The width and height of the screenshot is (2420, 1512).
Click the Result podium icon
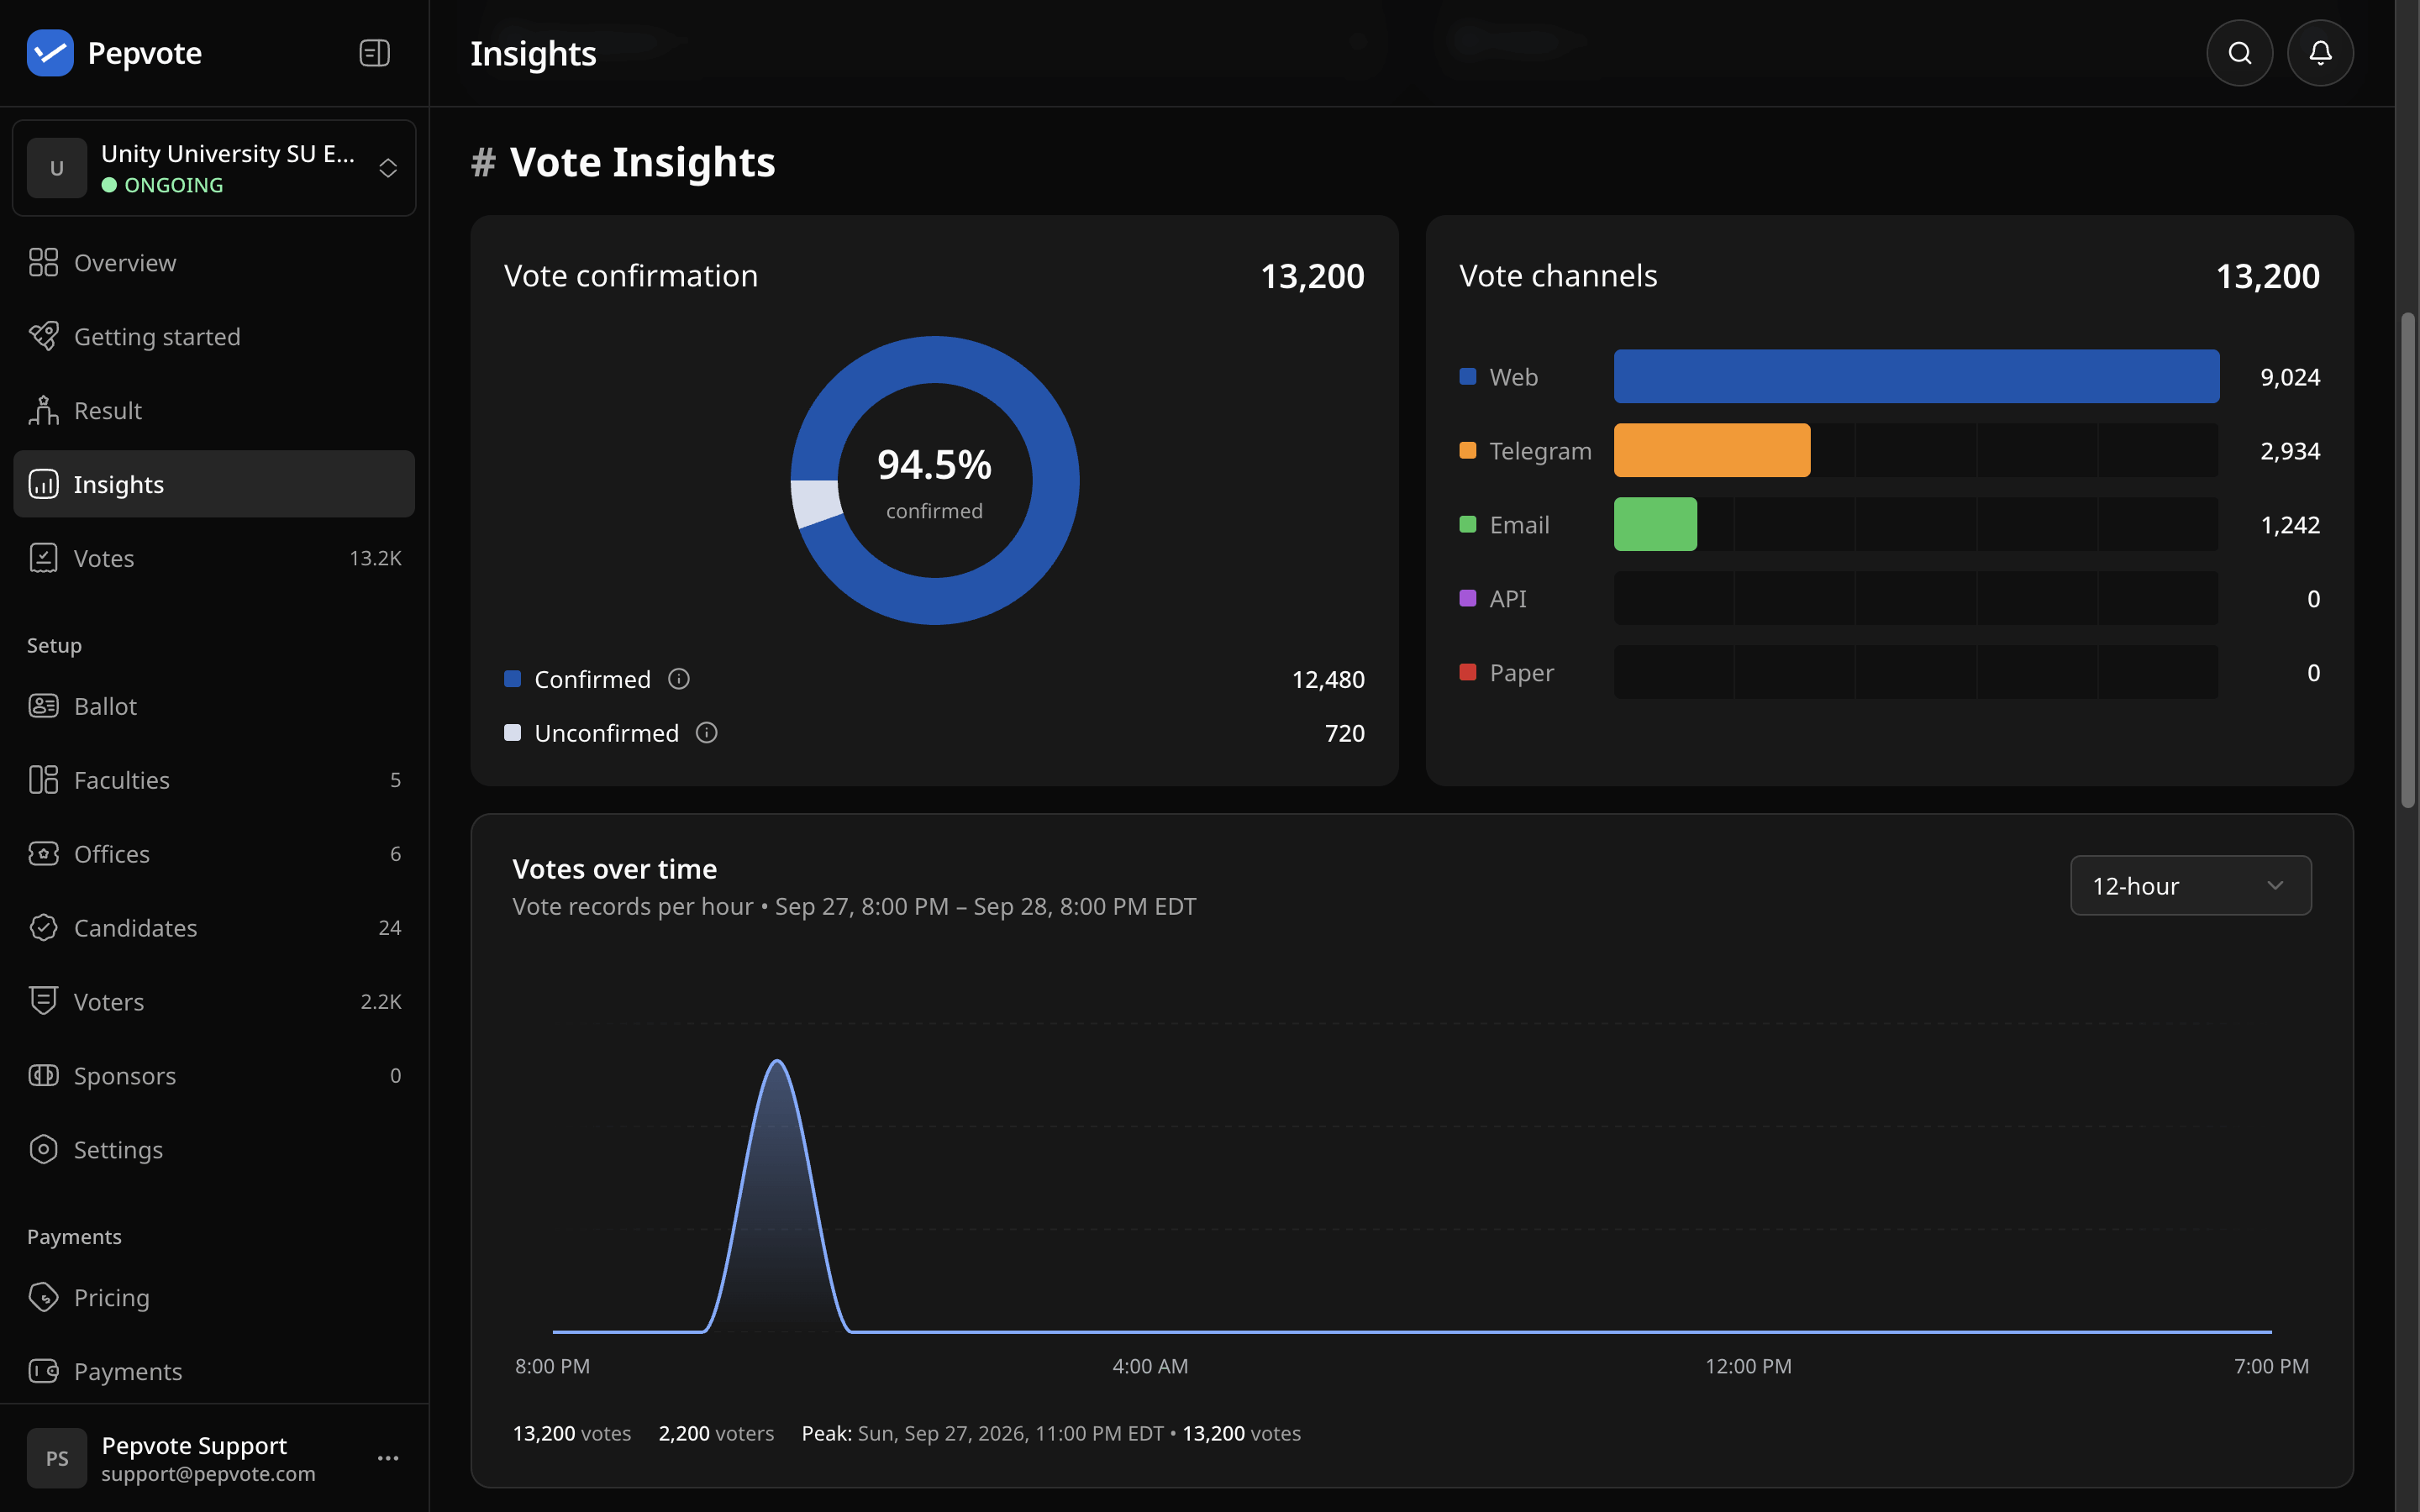(x=43, y=410)
